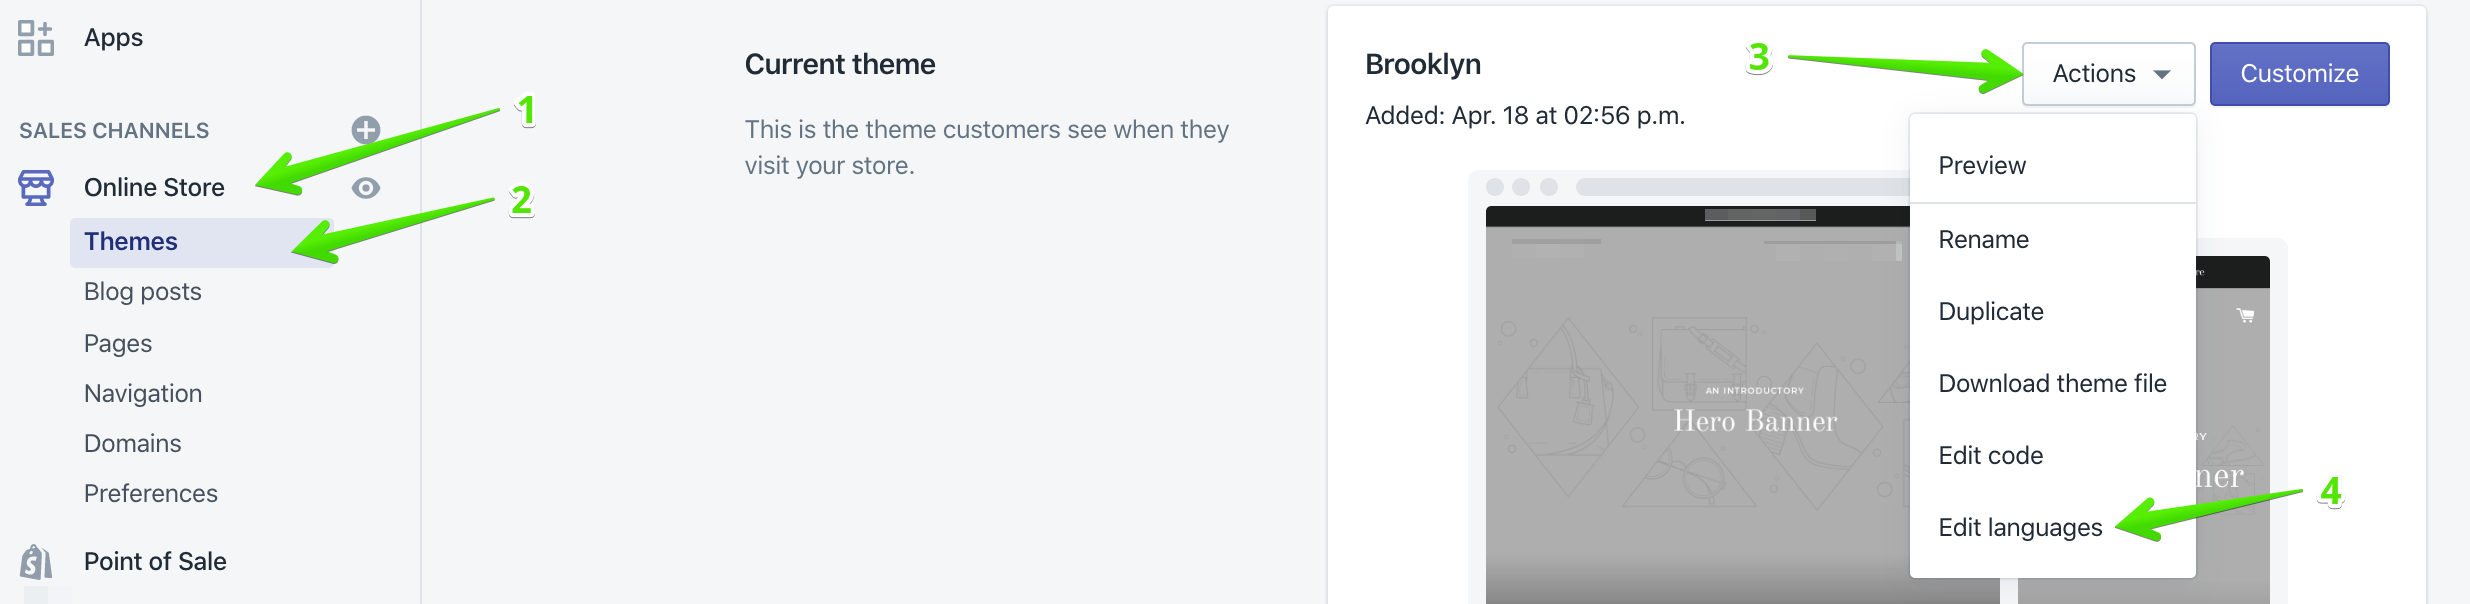View online store via eye icon
The width and height of the screenshot is (2470, 604).
click(366, 188)
